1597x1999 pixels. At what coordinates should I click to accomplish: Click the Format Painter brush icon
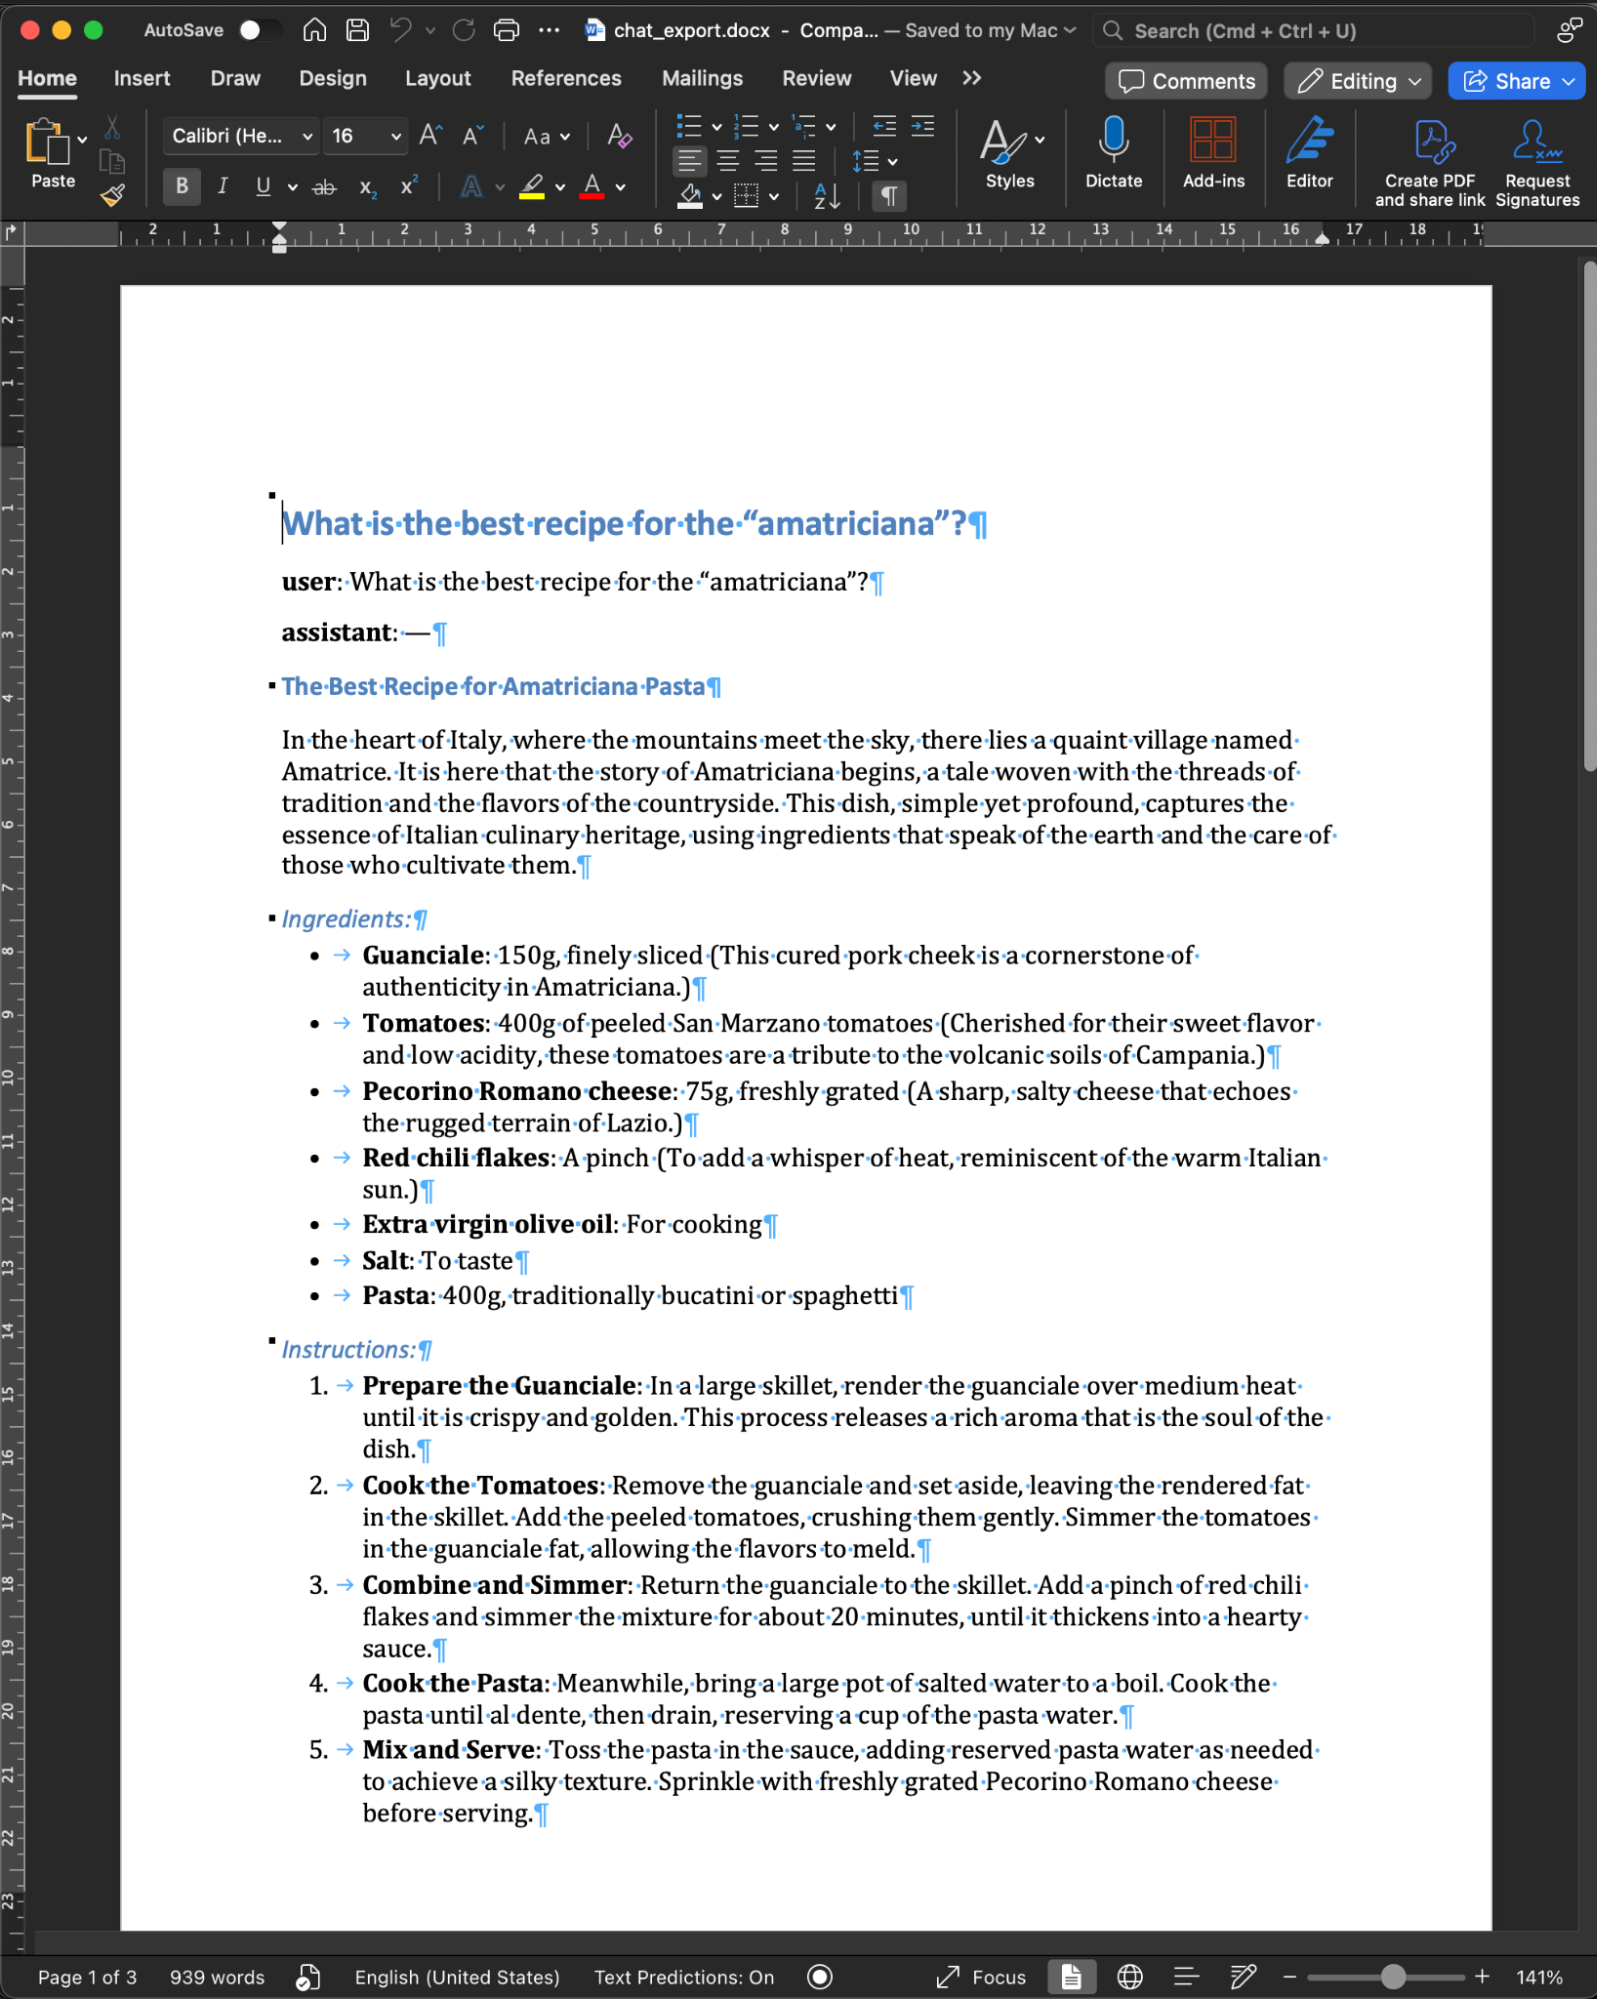pos(113,195)
